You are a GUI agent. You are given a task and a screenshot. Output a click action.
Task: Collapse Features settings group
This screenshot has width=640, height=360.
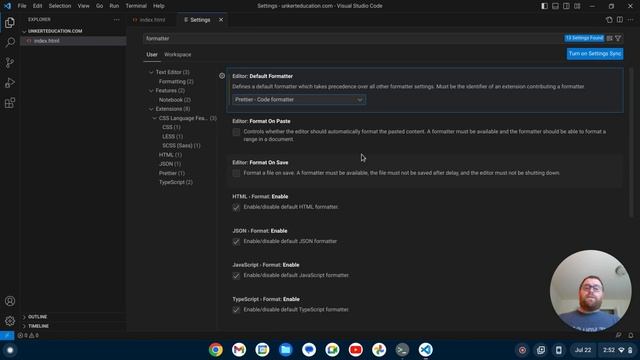(x=151, y=91)
